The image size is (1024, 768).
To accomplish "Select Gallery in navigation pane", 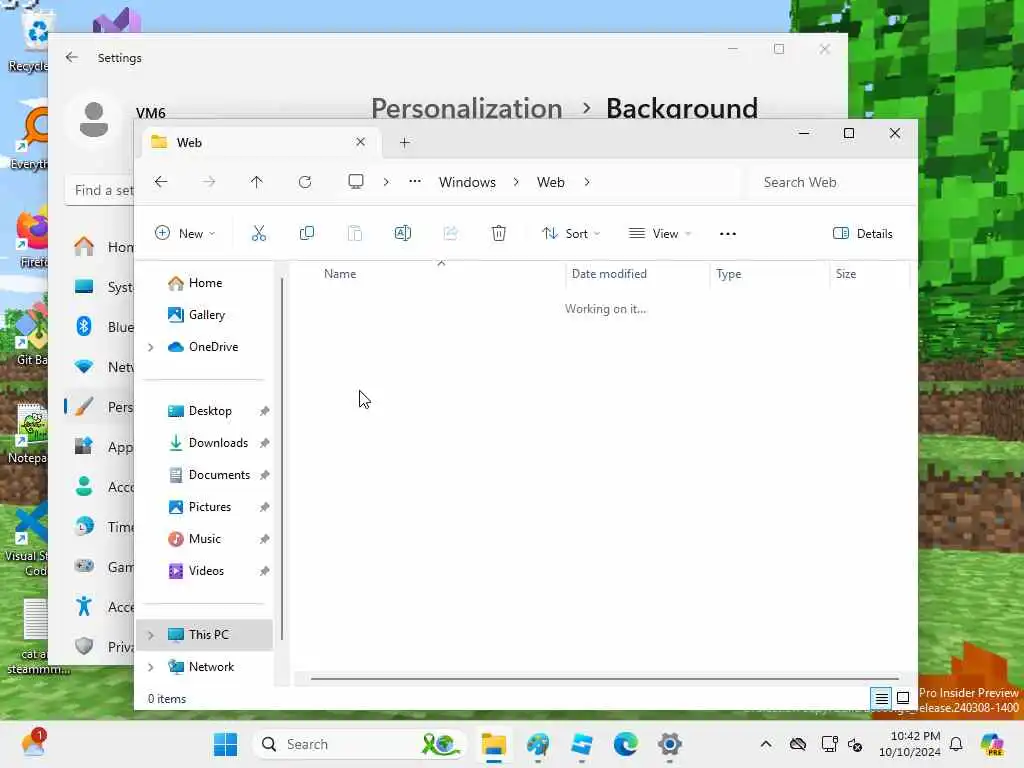I will point(204,315).
